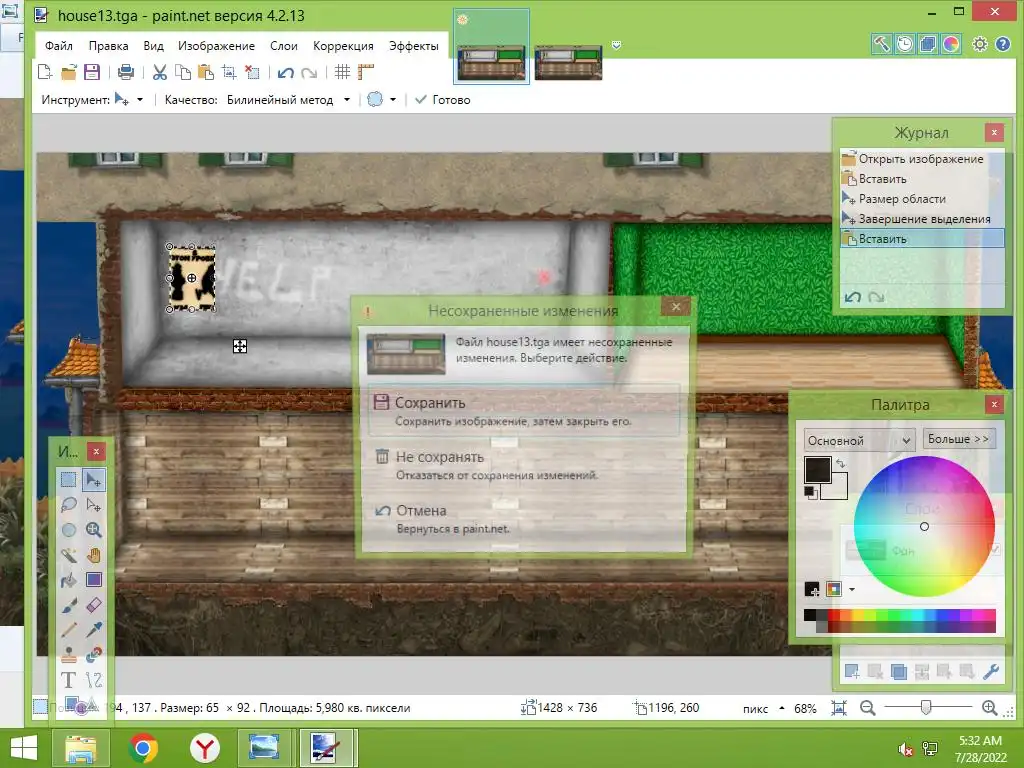
Task: Select the Paint Bucket tool
Action: click(x=69, y=580)
